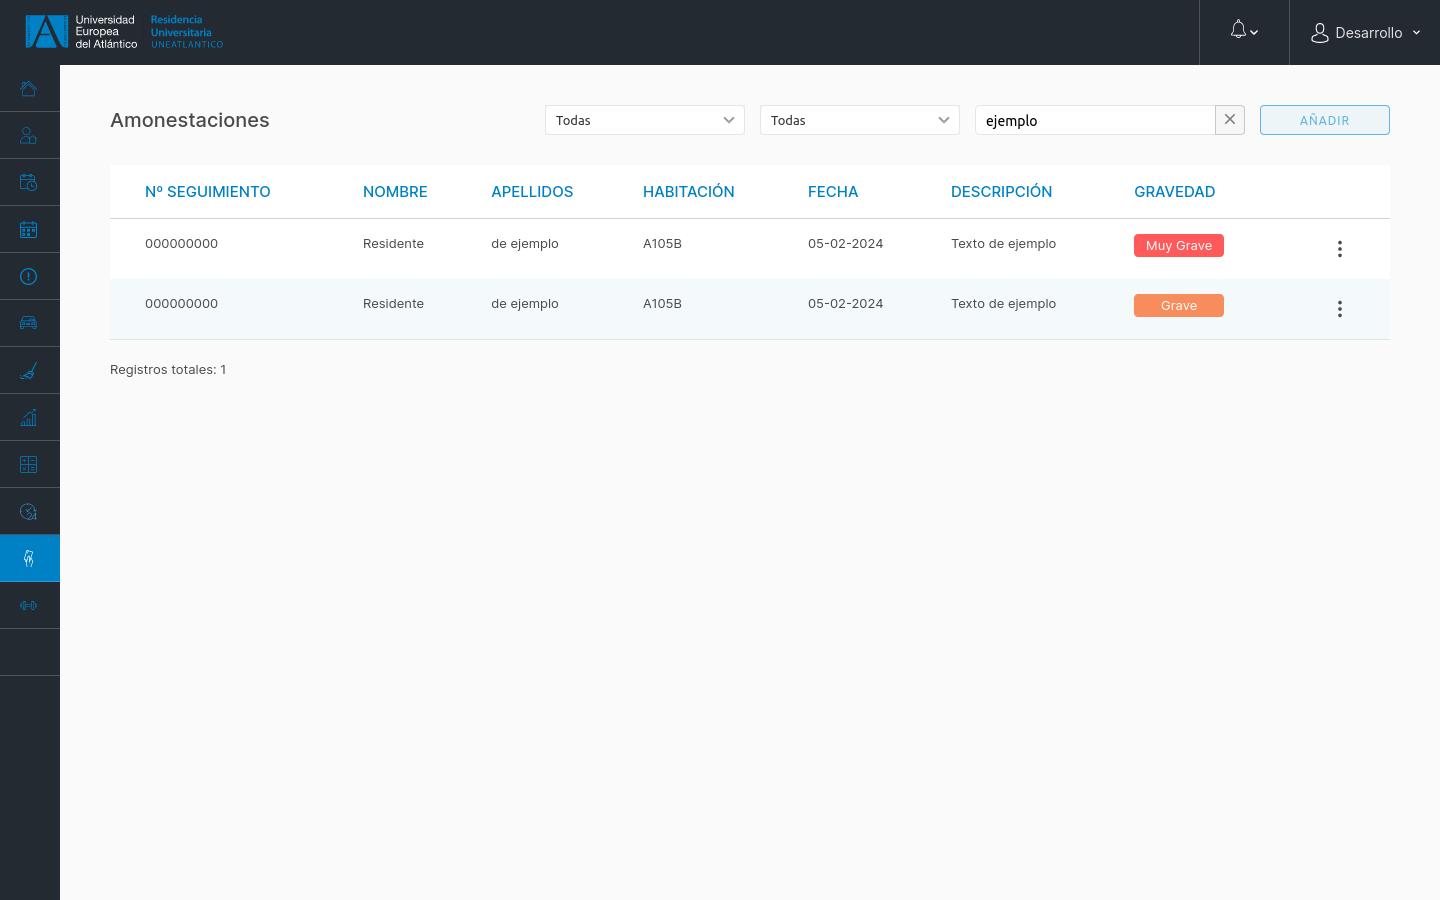Click the Residencia Universitaria logo text
Image resolution: width=1440 pixels, height=900 pixels.
tap(187, 32)
